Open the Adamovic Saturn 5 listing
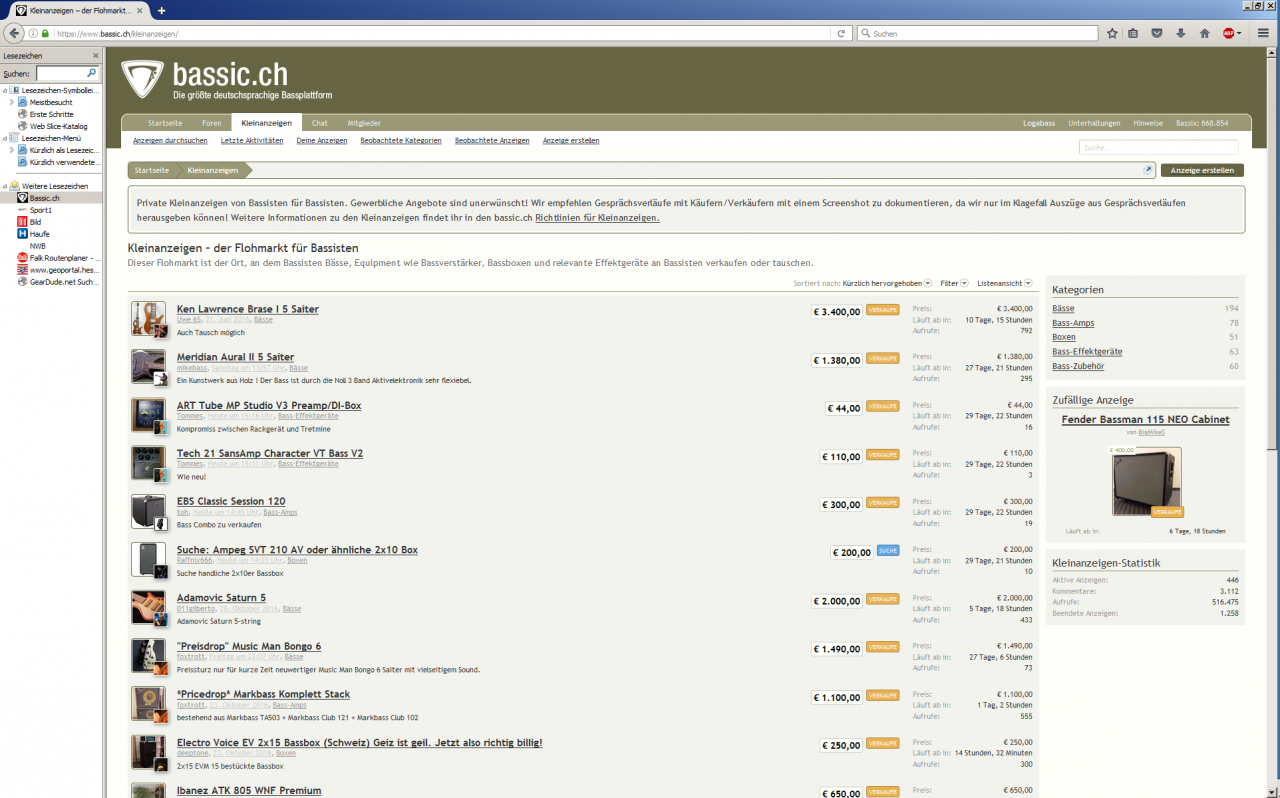 pyautogui.click(x=221, y=598)
